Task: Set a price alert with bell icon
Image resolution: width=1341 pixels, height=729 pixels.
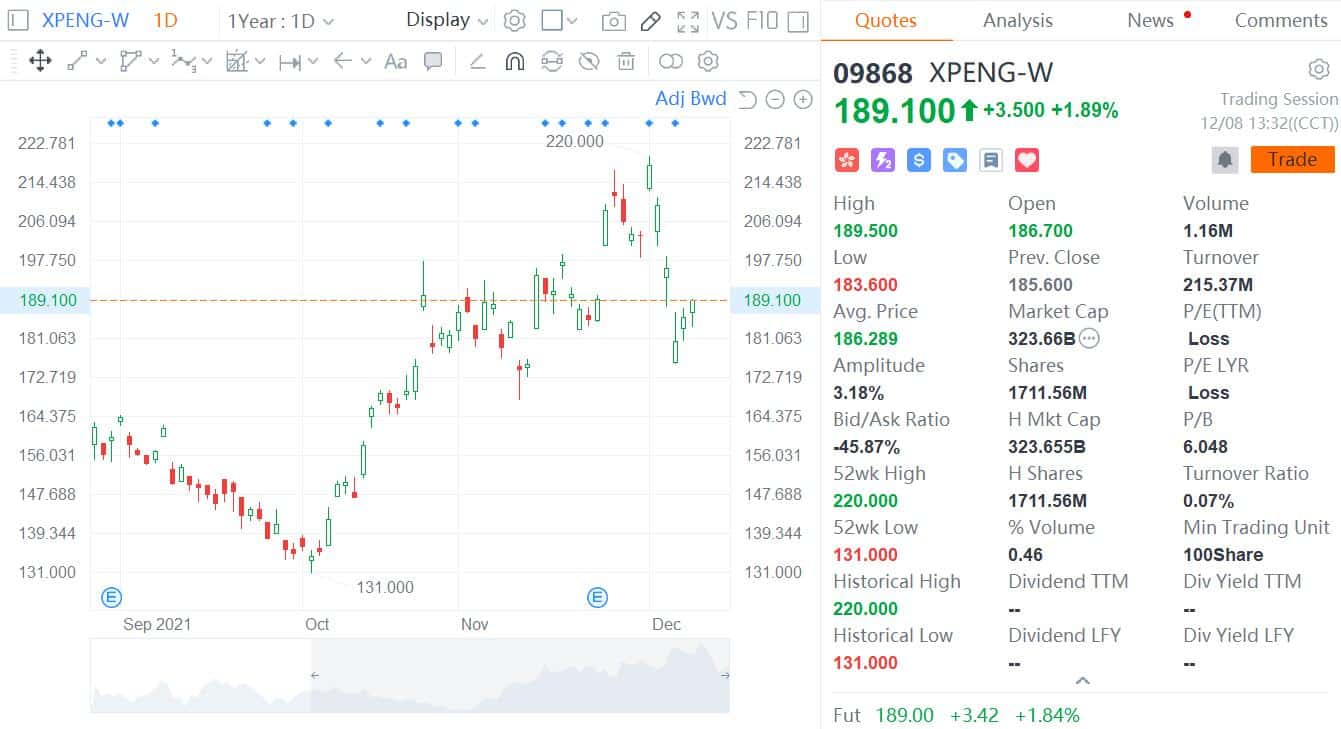Action: click(1223, 160)
